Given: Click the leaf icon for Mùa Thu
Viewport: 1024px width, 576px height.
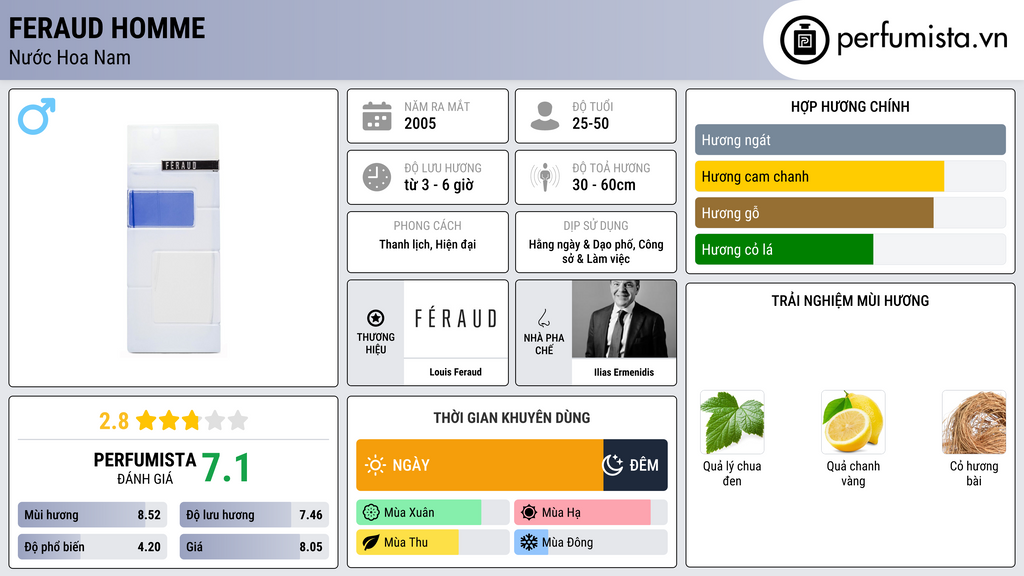Looking at the screenshot, I should [x=371, y=542].
